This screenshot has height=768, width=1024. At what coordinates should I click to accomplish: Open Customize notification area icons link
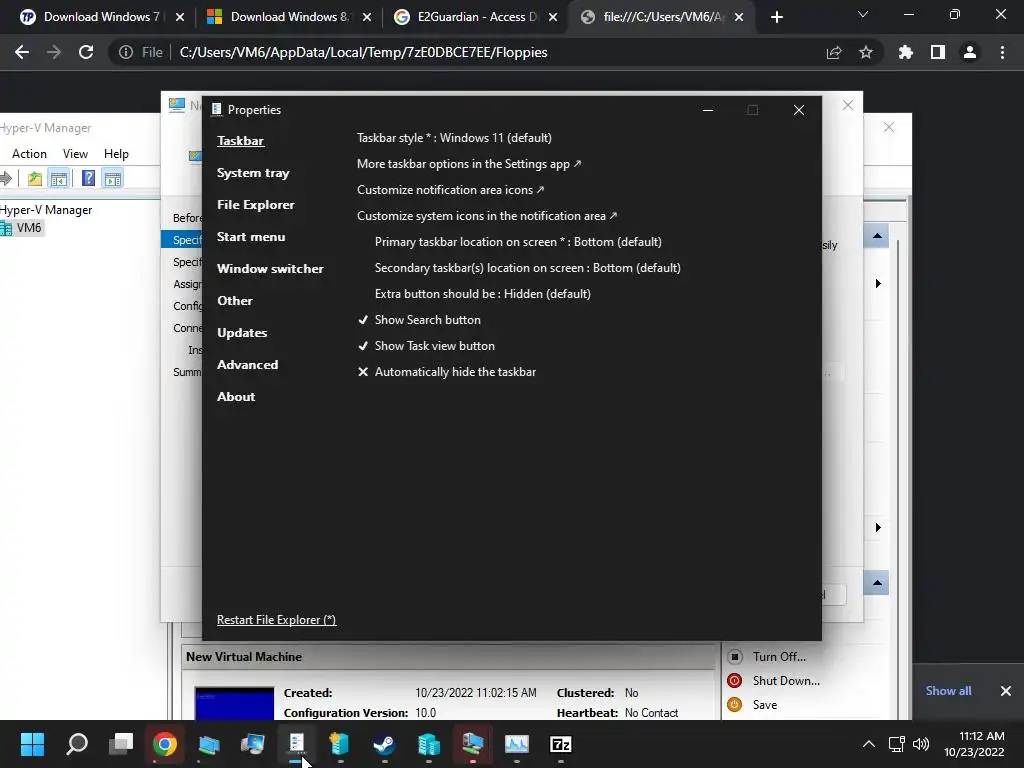point(450,190)
